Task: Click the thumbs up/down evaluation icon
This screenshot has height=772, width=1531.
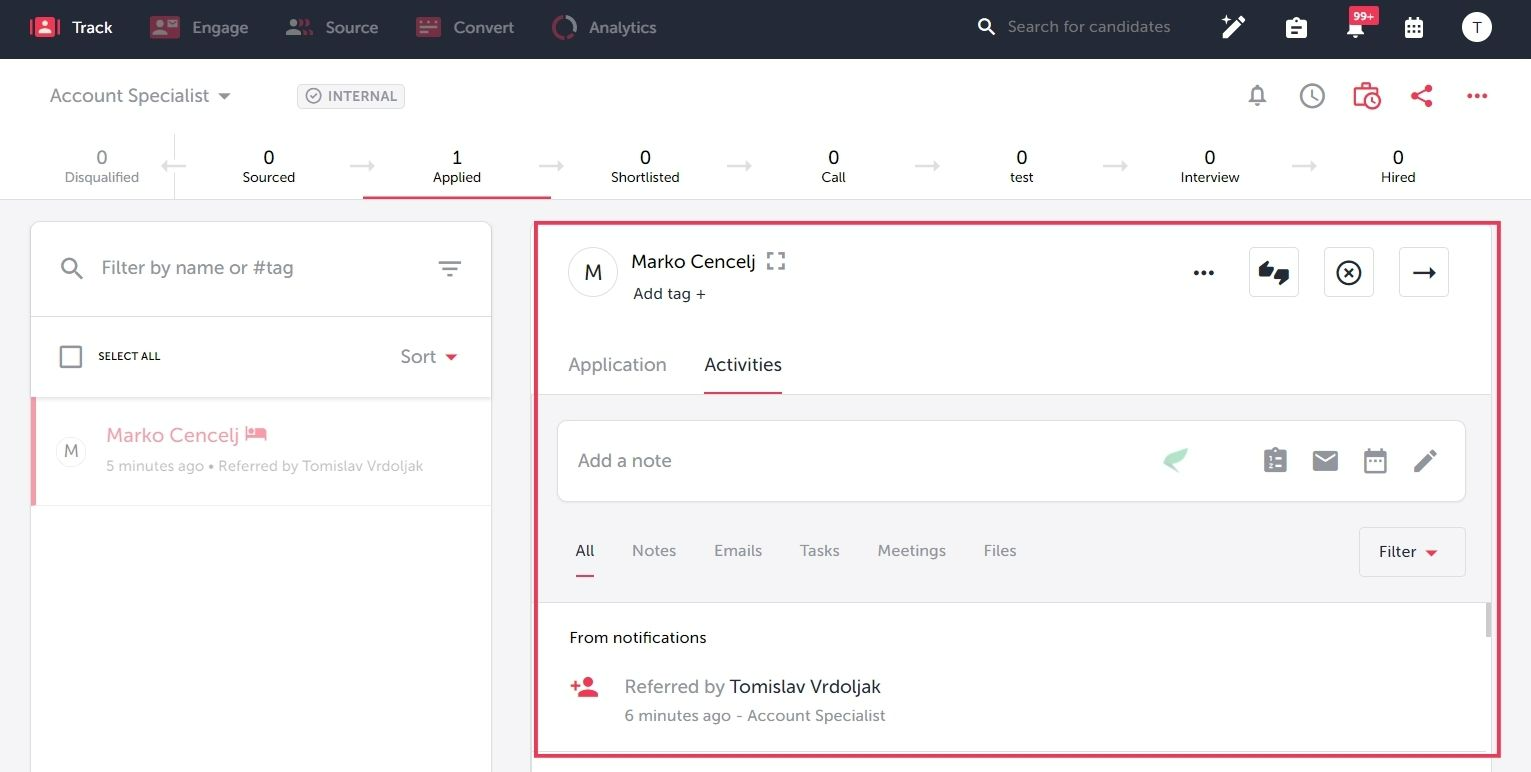Action: 1273,271
